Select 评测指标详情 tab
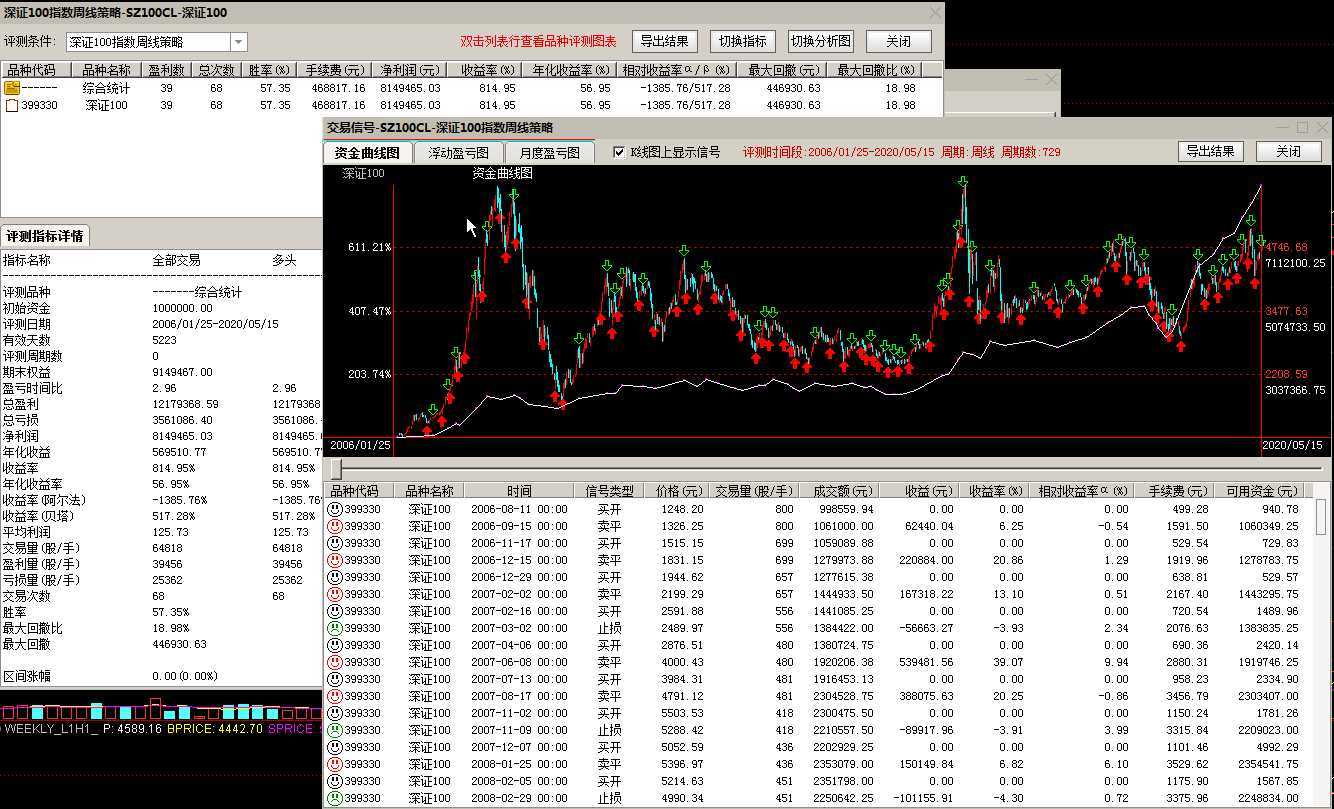This screenshot has width=1334, height=809. pyautogui.click(x=45, y=236)
